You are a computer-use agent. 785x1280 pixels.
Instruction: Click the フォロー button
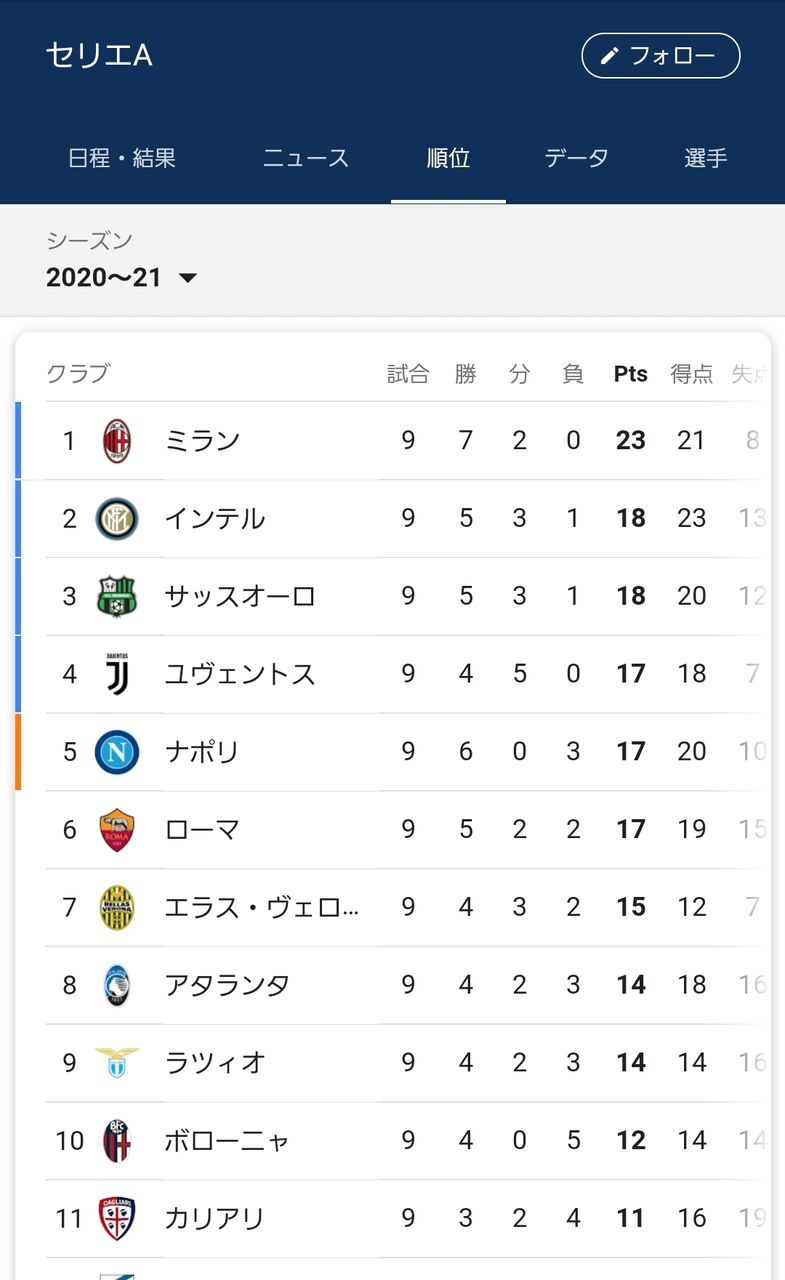[661, 56]
